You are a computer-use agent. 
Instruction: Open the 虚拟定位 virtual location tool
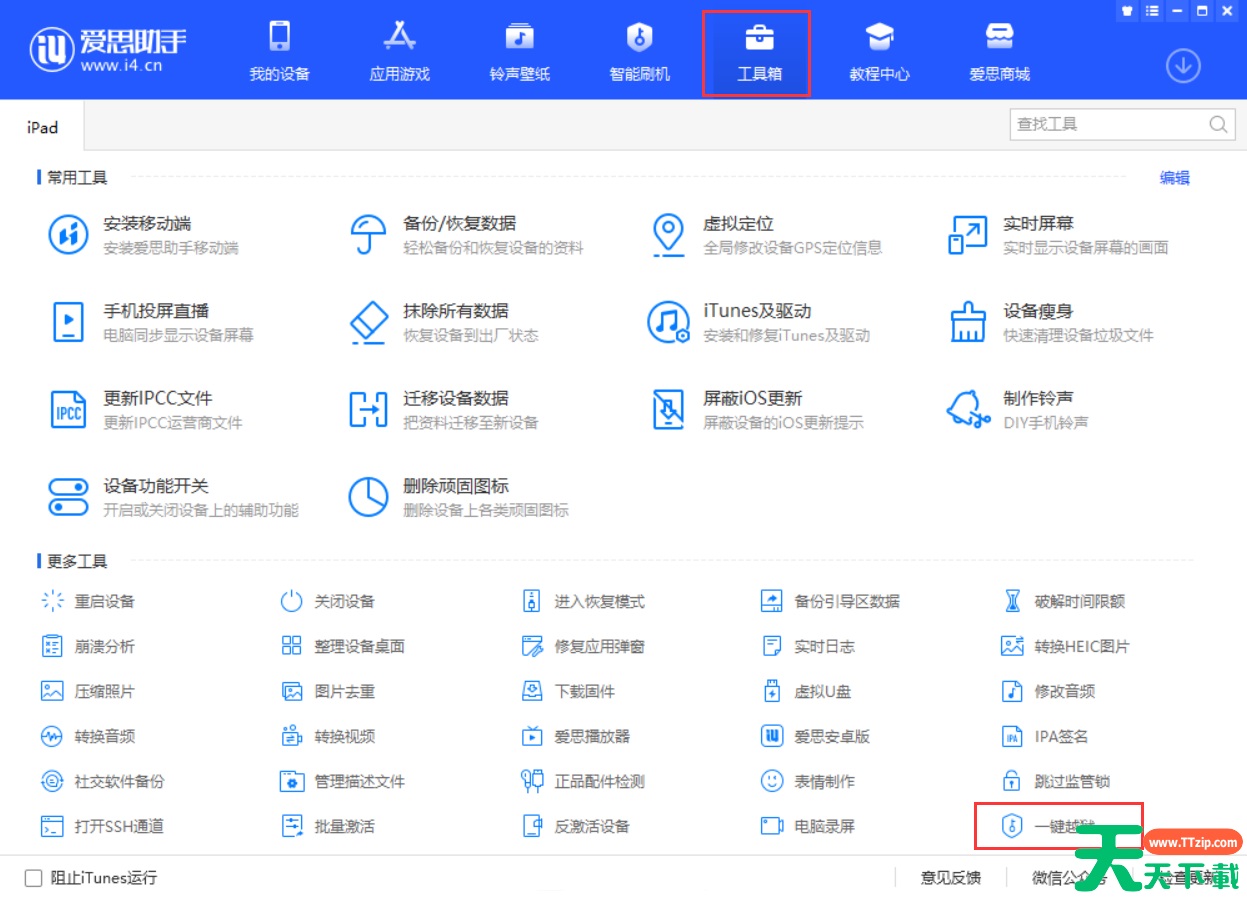click(737, 224)
